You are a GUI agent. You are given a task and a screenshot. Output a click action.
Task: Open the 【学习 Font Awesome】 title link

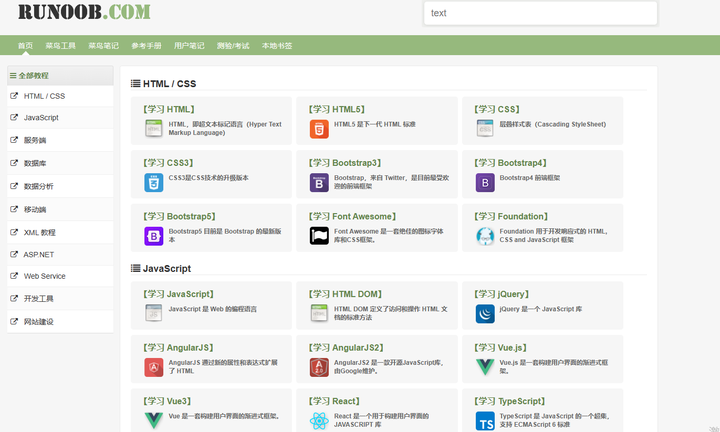coord(352,216)
